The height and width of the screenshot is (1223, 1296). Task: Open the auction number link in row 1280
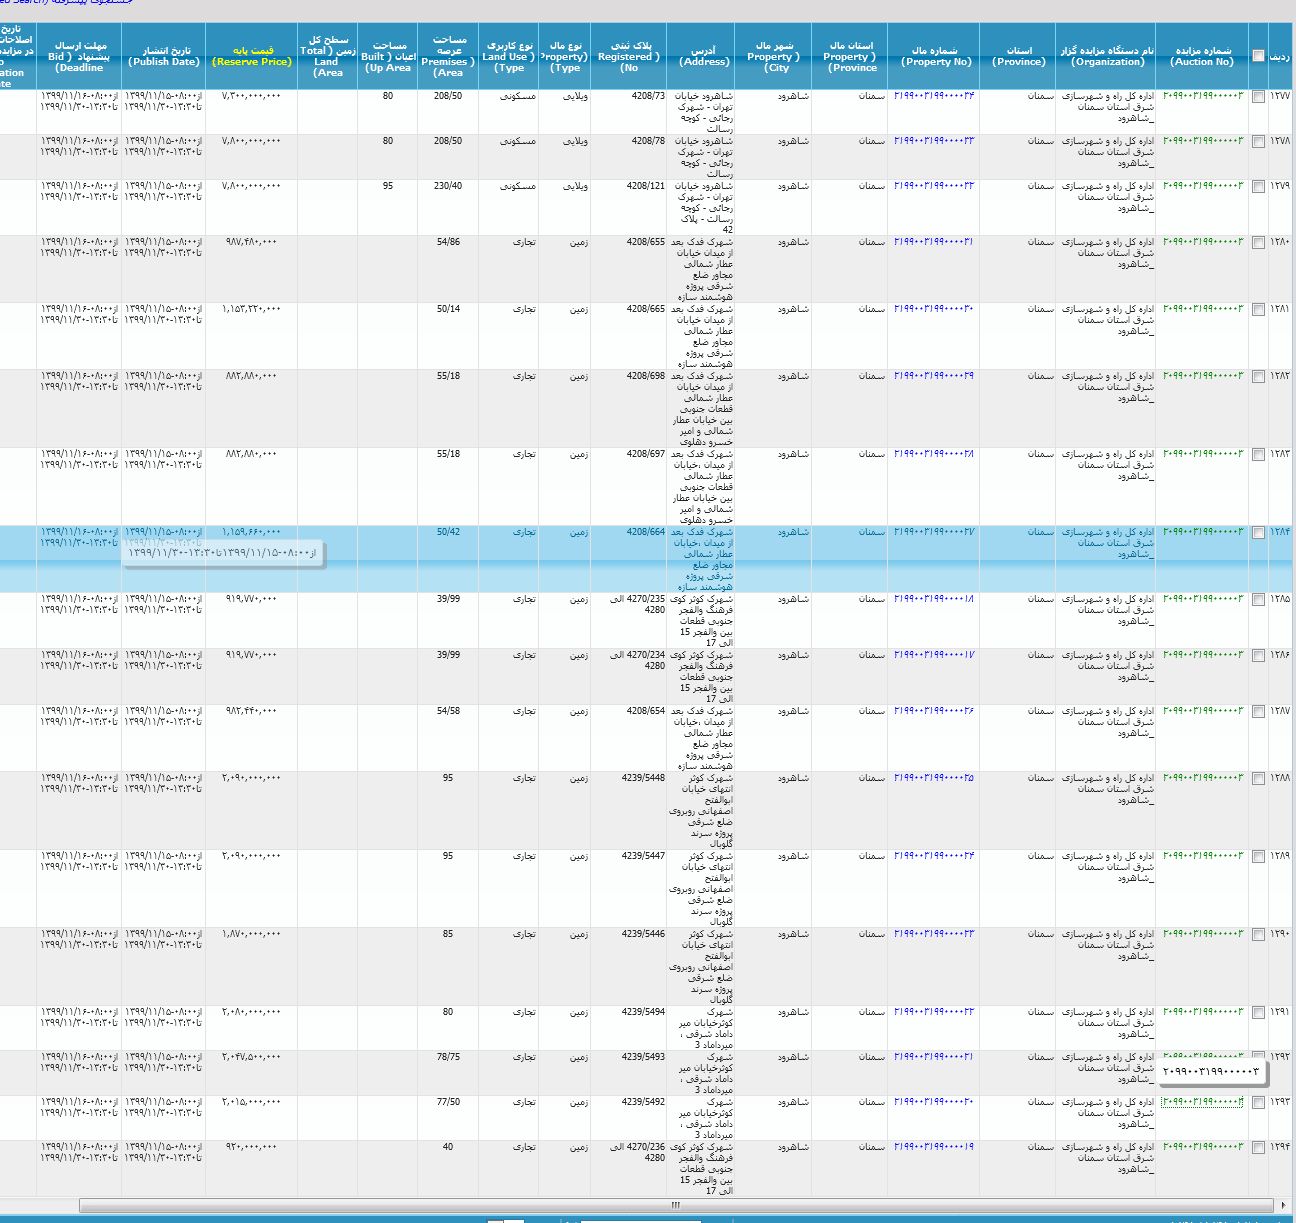click(1204, 242)
